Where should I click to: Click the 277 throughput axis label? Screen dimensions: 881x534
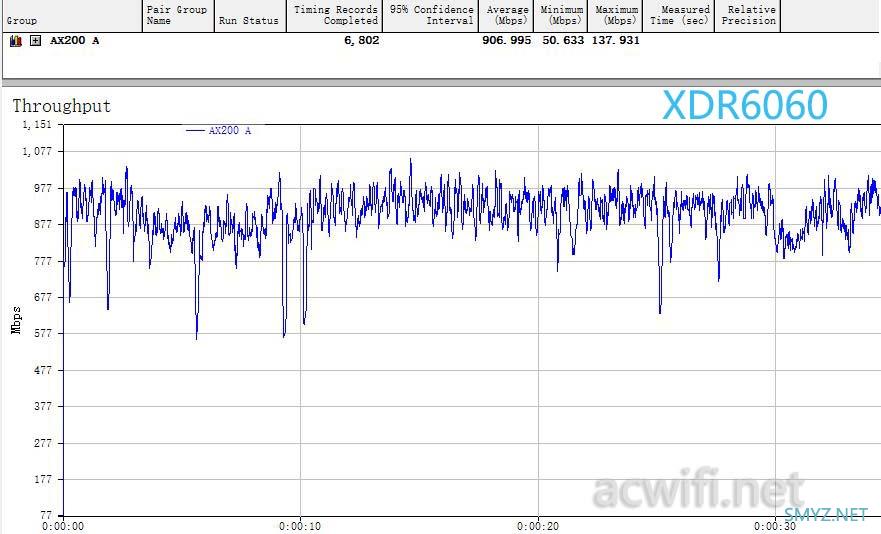pos(42,443)
